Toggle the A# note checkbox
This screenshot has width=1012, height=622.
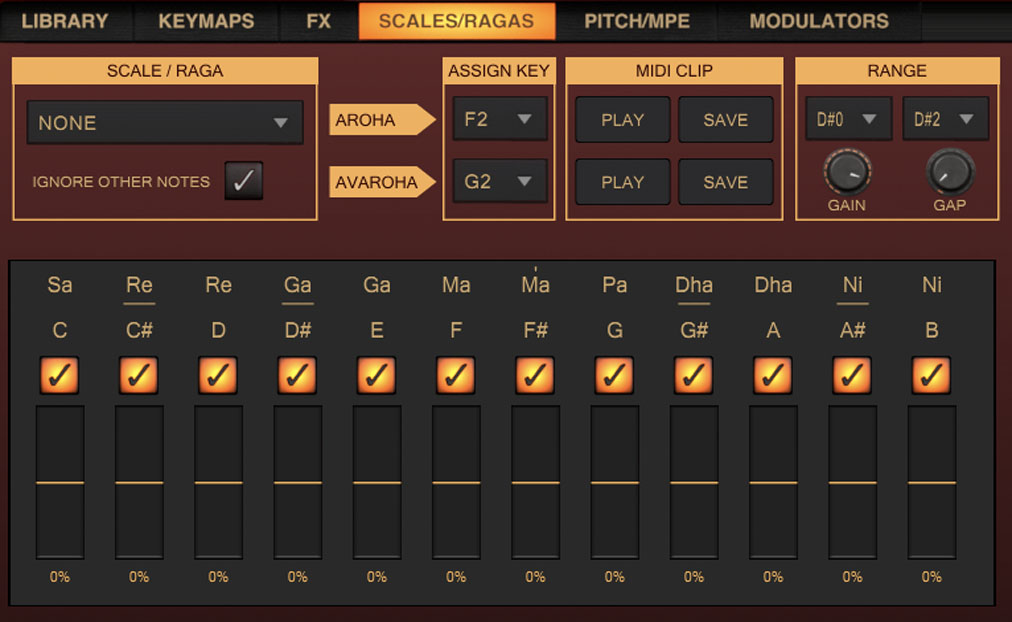[852, 375]
